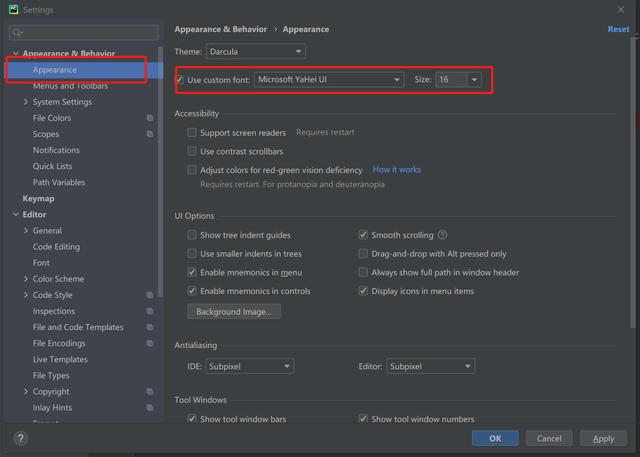Expand the General node under Editor
Viewport: 640px width, 457px height.
tap(26, 231)
